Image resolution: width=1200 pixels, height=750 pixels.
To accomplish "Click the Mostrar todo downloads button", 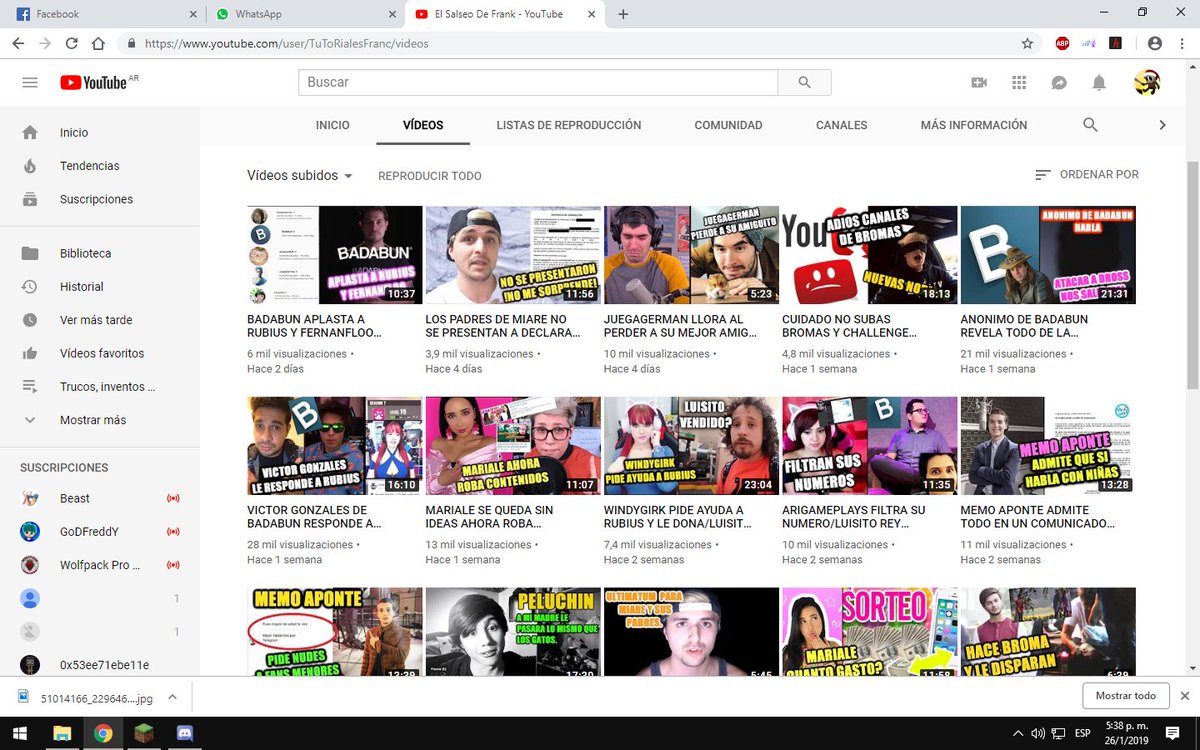I will tap(1126, 696).
